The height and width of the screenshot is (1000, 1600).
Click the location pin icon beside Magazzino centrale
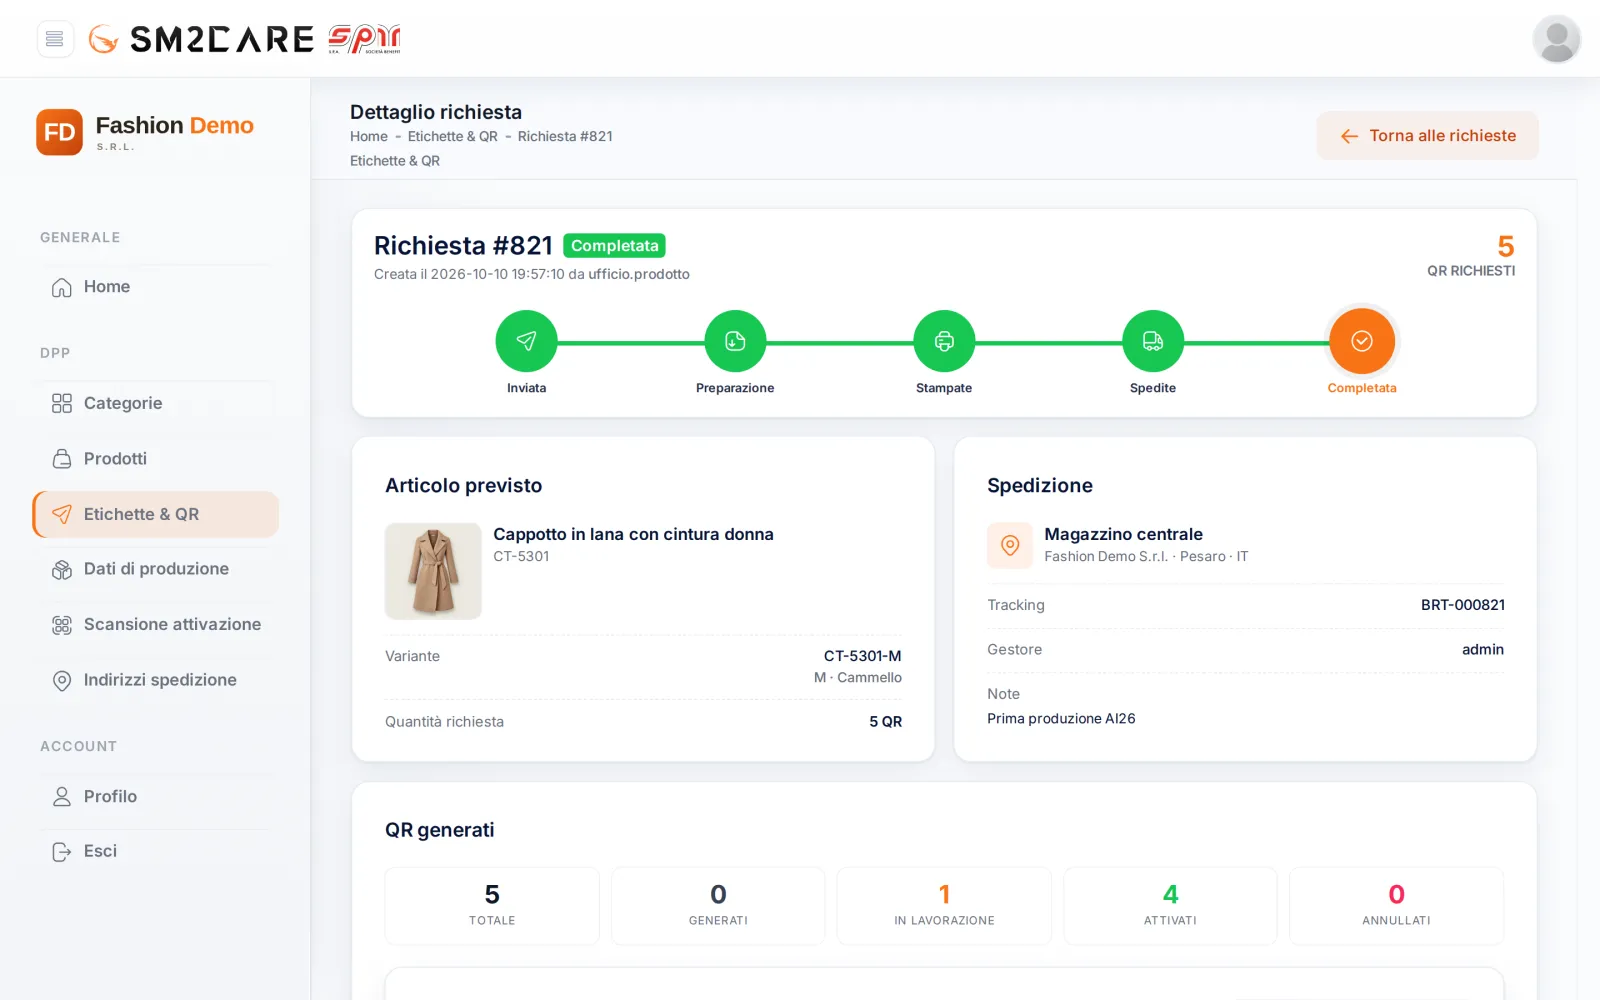(1010, 545)
